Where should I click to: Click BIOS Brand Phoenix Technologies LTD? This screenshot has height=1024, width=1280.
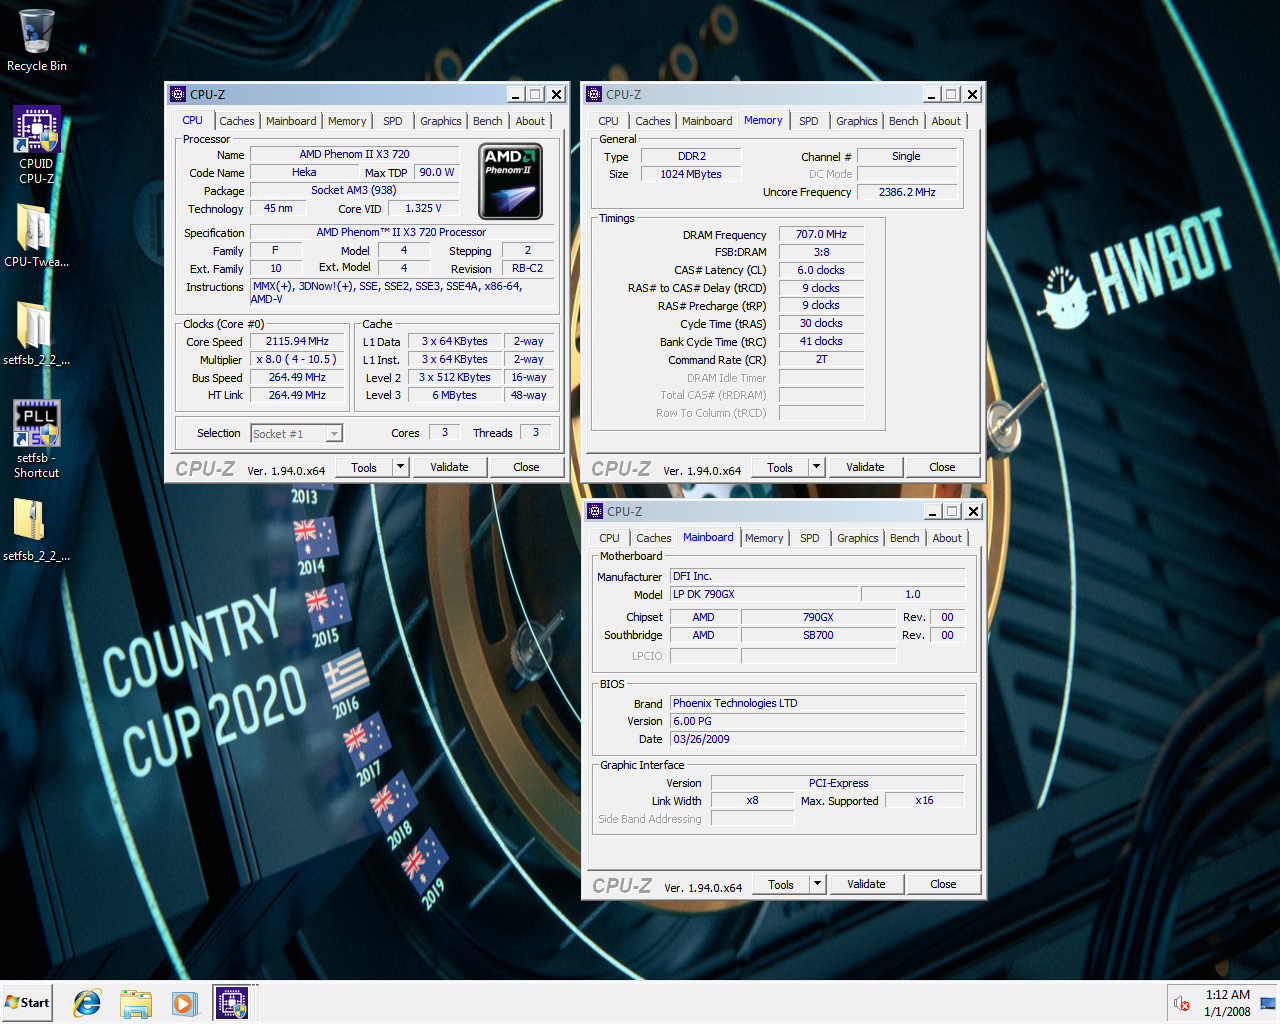pyautogui.click(x=817, y=703)
